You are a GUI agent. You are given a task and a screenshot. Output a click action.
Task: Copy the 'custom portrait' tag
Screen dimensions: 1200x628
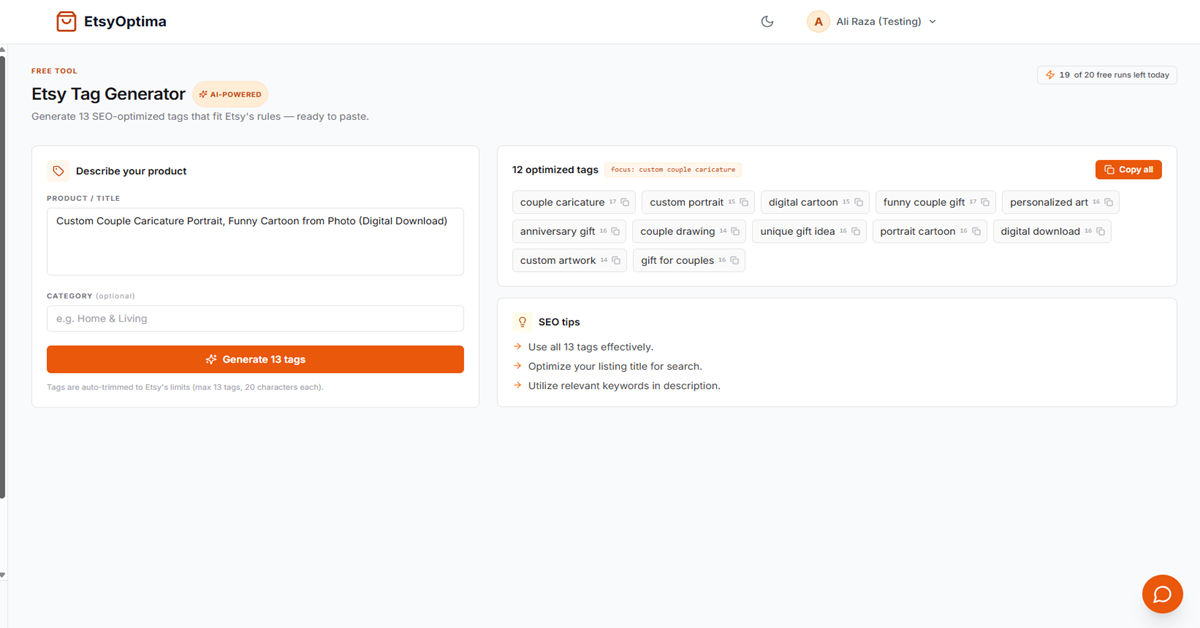click(744, 203)
